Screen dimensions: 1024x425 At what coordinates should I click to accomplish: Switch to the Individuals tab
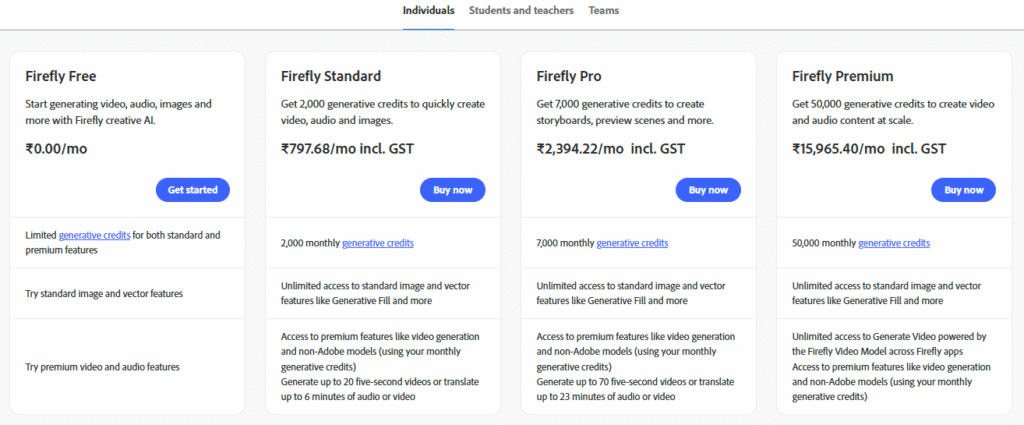click(428, 10)
